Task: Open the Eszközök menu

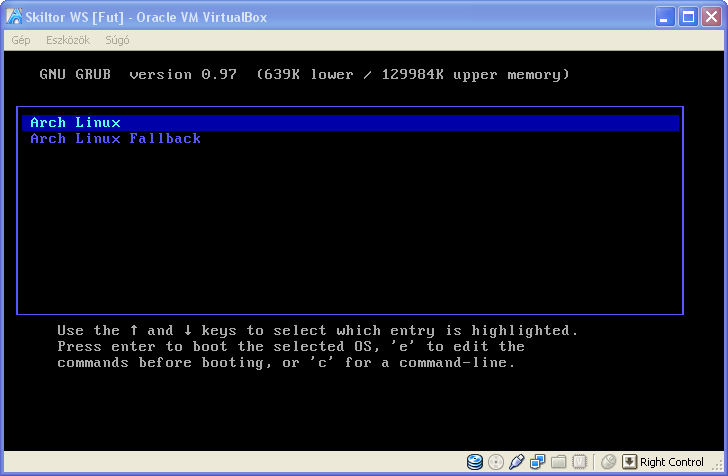Action: coord(68,40)
